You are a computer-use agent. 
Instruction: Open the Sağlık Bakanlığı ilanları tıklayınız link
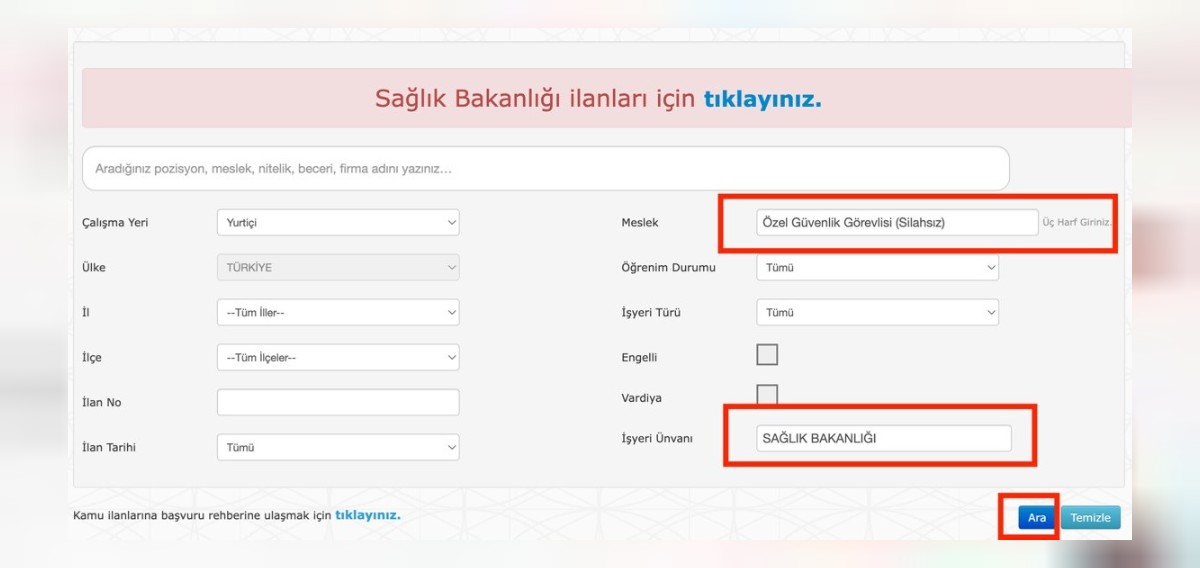tap(762, 99)
